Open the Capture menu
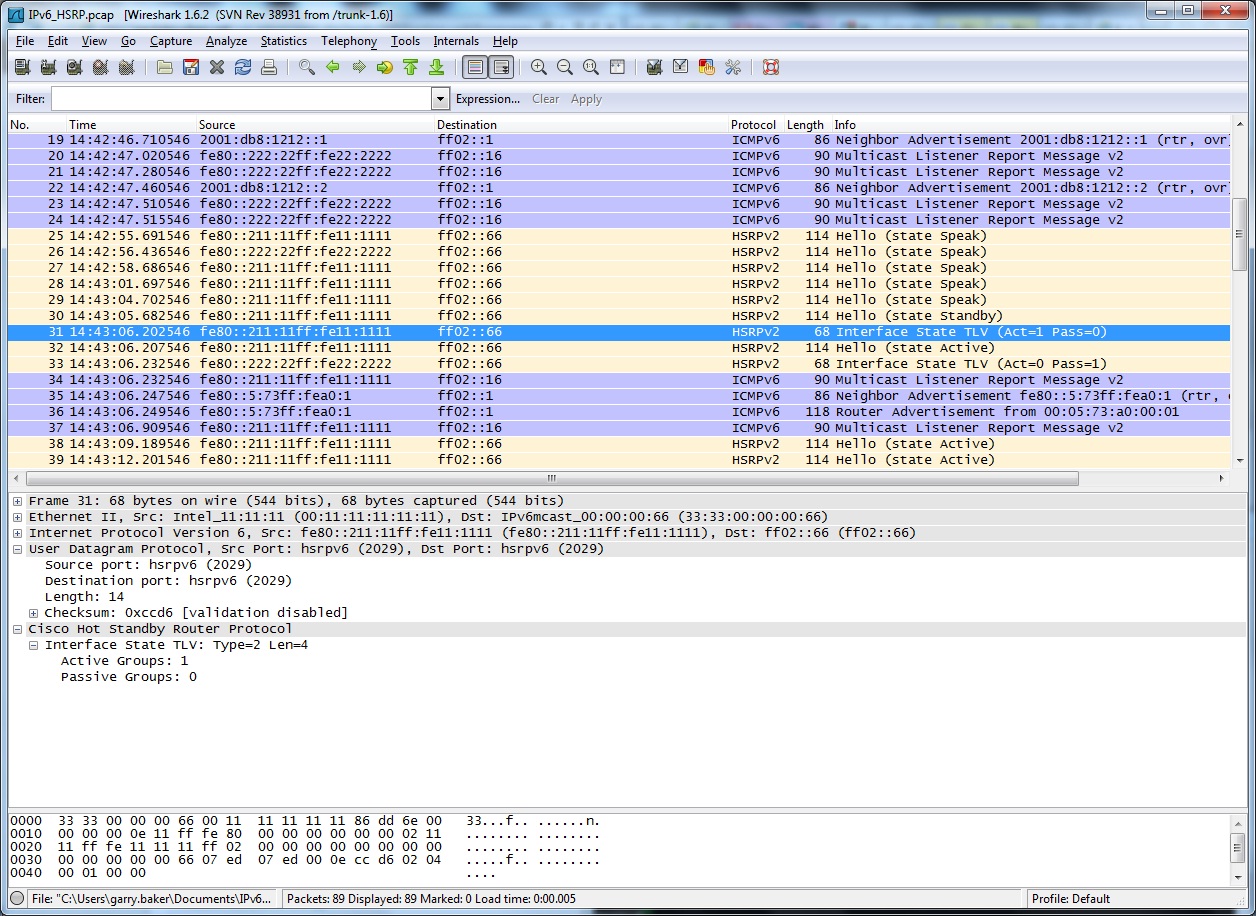This screenshot has width=1256, height=916. coord(171,41)
